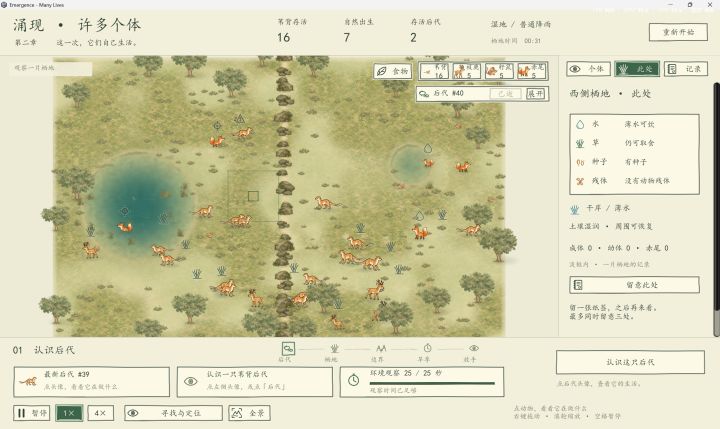Click the 认识这只后代 button
The height and width of the screenshot is (429, 720).
[x=630, y=362]
